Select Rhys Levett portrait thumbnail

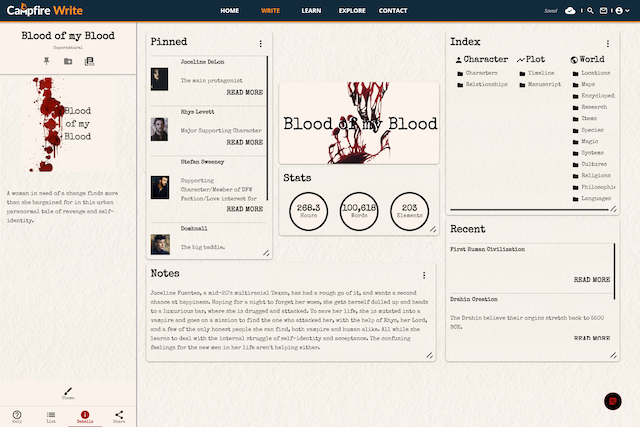[159, 129]
